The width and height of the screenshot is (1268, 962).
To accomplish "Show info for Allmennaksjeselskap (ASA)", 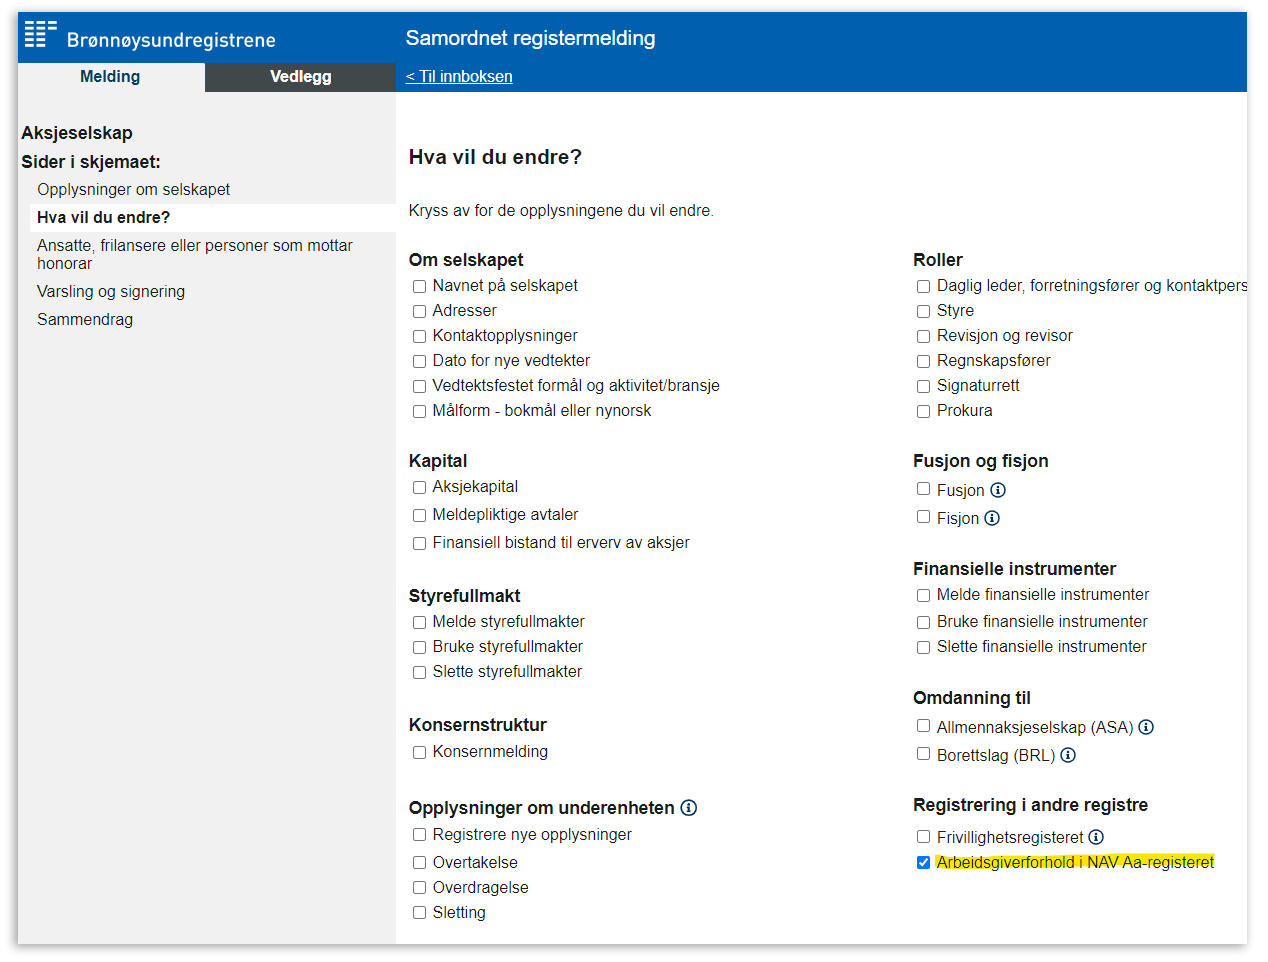I will click(x=1146, y=727).
